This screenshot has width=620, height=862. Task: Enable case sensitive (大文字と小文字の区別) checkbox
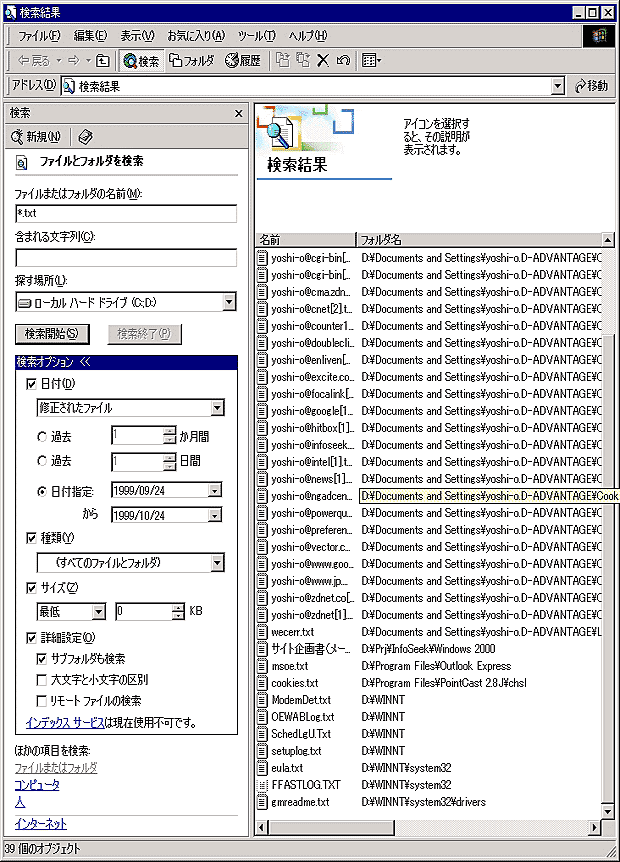[41, 680]
